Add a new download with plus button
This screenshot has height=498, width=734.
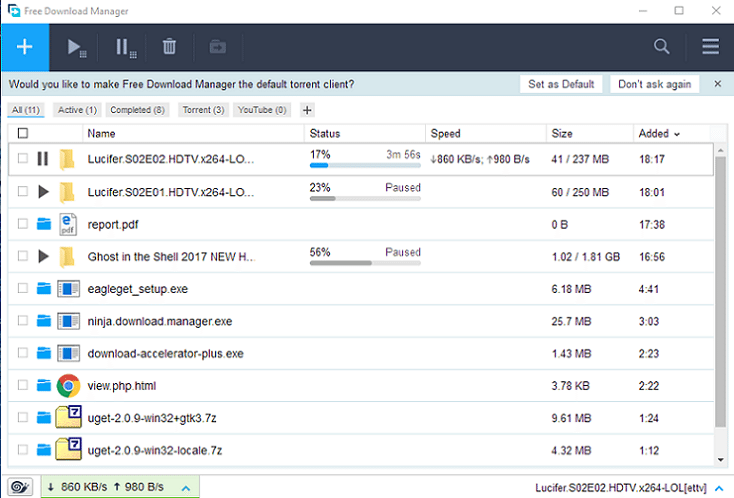25,47
